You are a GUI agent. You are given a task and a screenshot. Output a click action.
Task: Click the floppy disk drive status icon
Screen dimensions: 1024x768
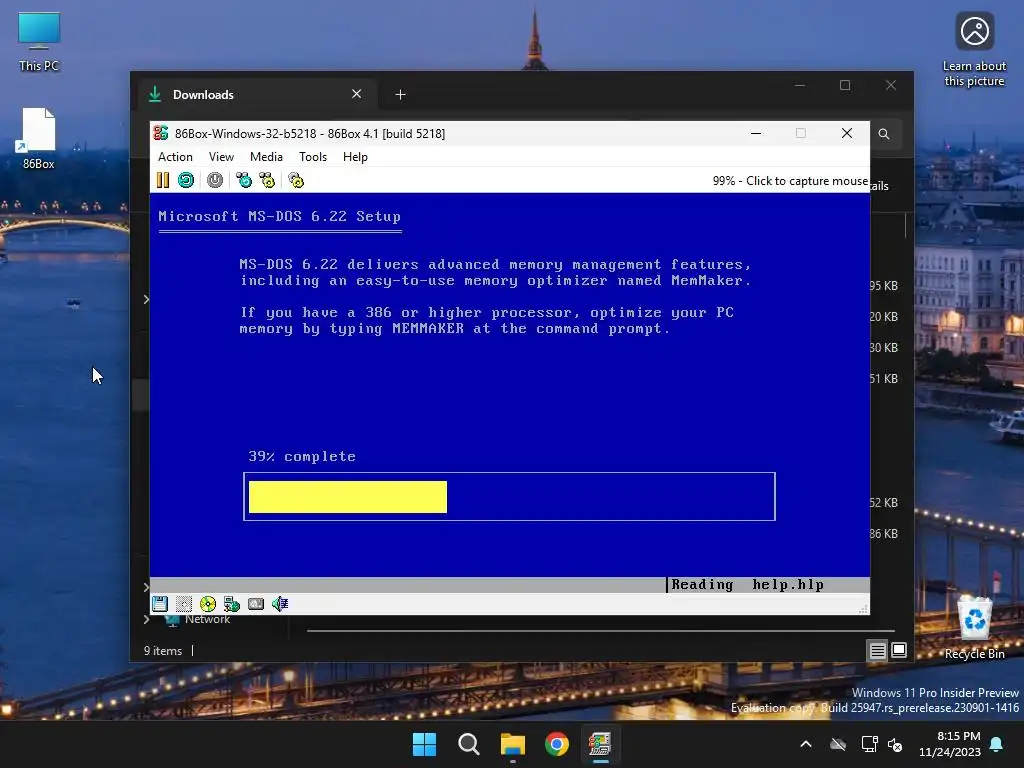click(160, 604)
